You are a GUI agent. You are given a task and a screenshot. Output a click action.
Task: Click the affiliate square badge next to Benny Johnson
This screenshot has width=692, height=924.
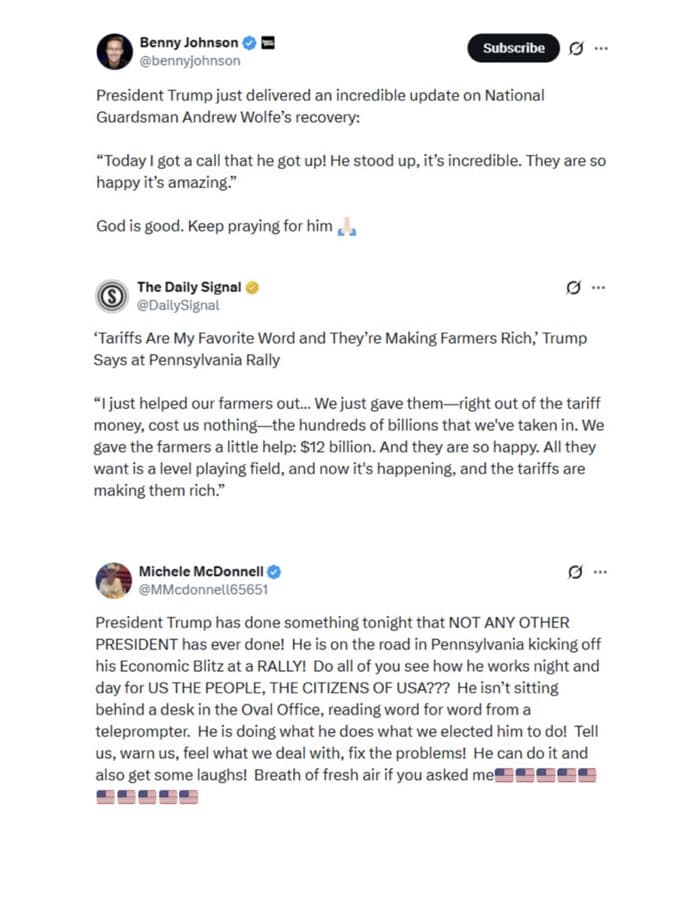point(268,42)
